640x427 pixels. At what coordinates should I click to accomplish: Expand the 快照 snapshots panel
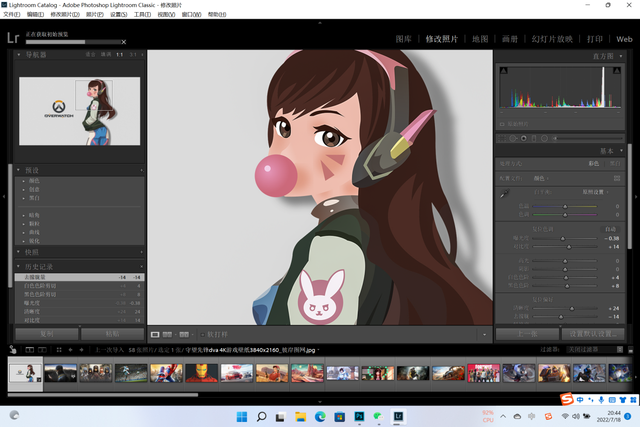(19, 252)
